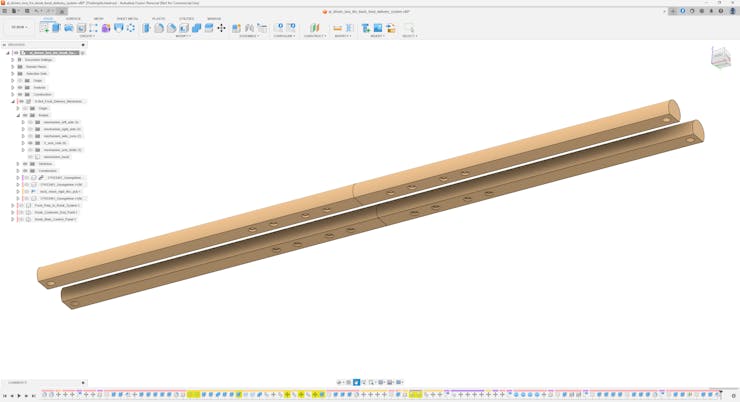Open the Design workspace dropdown
Image resolution: width=740 pixels, height=402 pixels.
[19, 28]
